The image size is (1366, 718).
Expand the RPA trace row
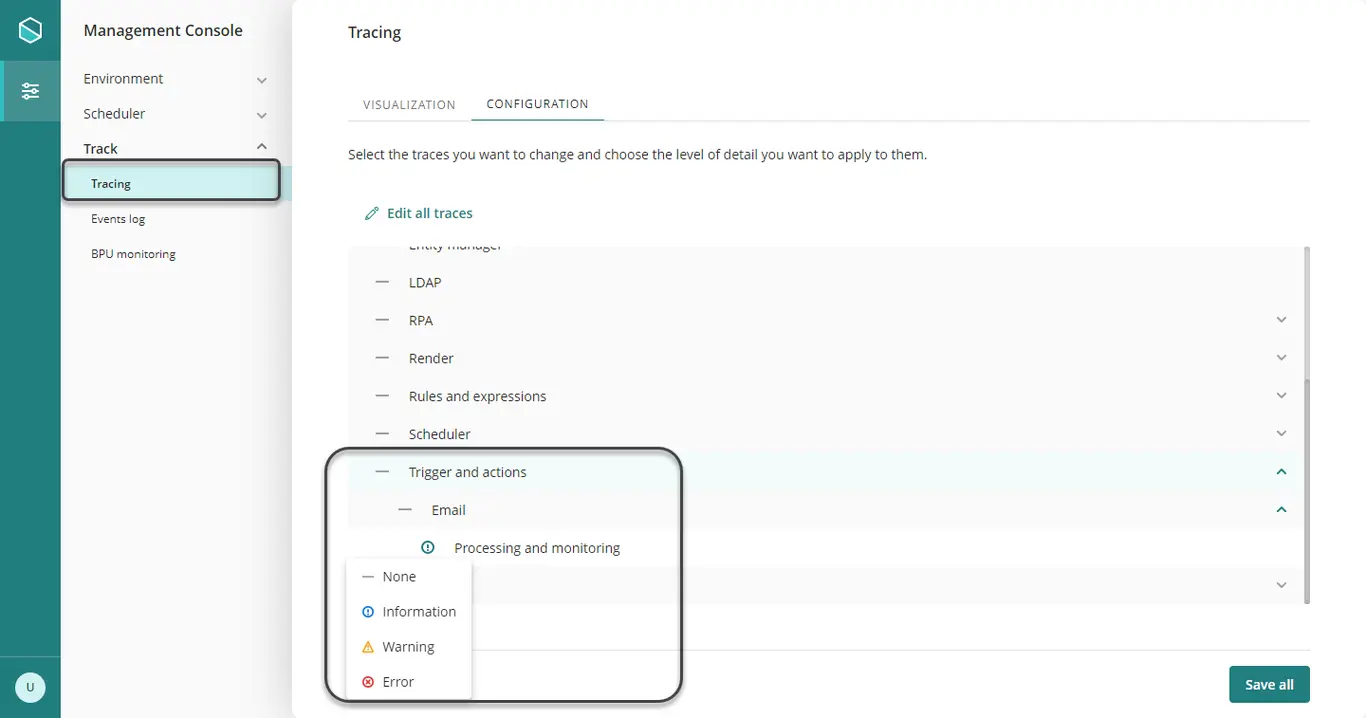point(1281,320)
